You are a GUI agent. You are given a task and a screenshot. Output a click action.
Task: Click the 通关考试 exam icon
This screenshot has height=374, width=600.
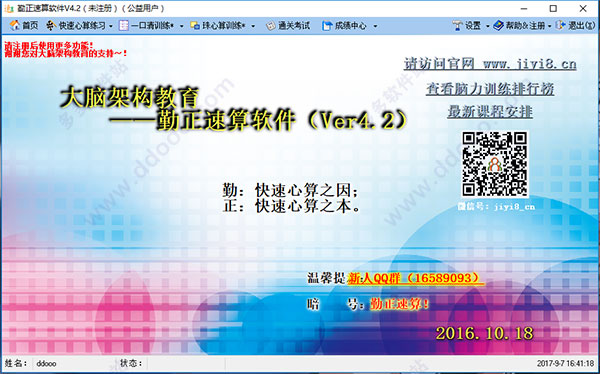[271, 26]
